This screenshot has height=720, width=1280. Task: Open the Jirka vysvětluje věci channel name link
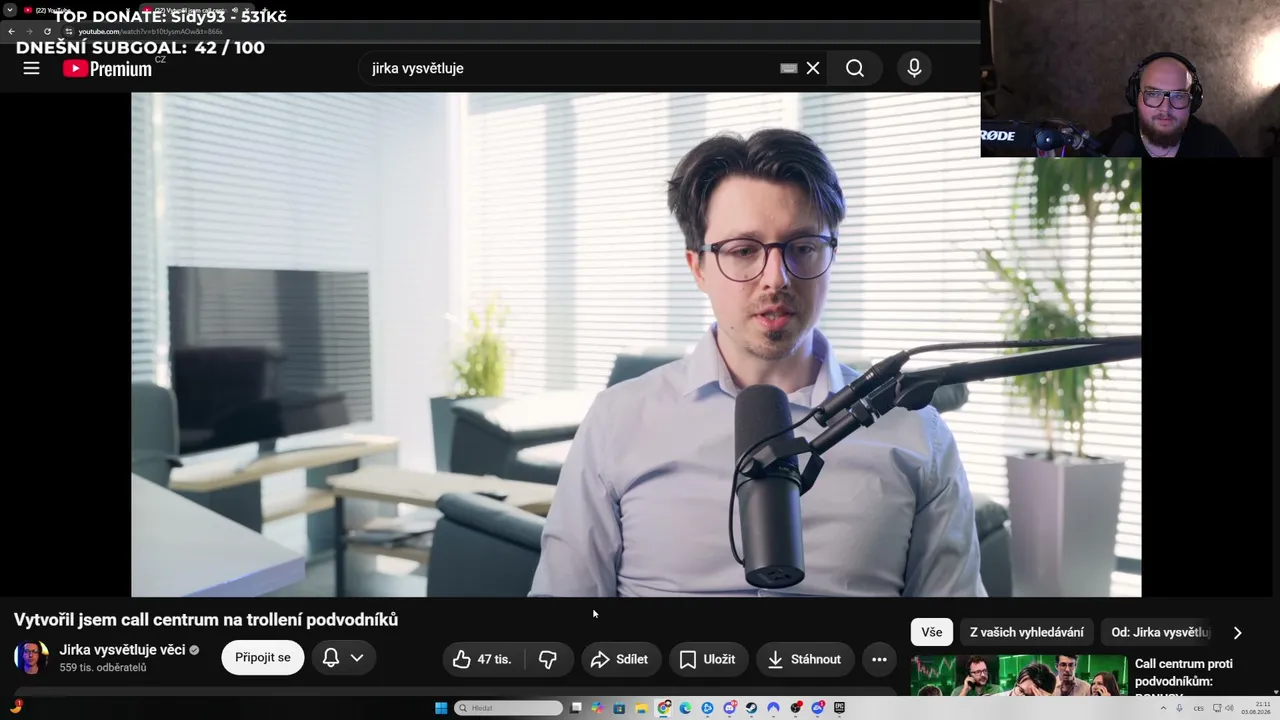point(122,649)
